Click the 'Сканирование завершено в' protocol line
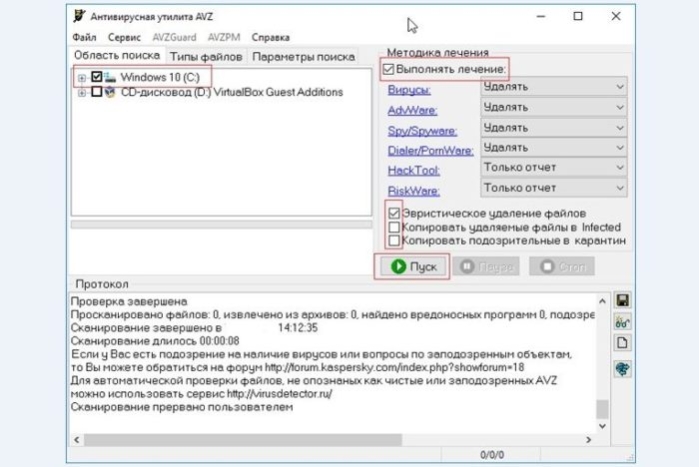This screenshot has width=699, height=467. (x=194, y=328)
